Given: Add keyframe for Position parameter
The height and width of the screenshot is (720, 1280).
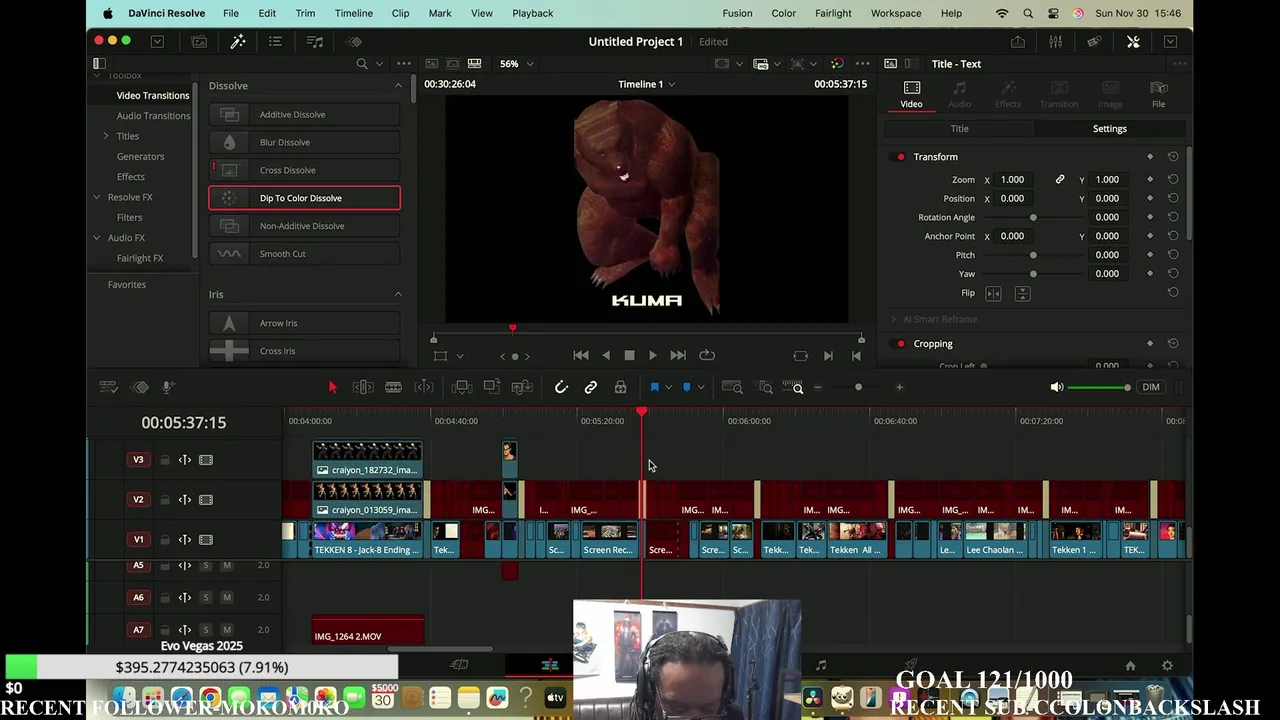Looking at the screenshot, I should point(1150,198).
